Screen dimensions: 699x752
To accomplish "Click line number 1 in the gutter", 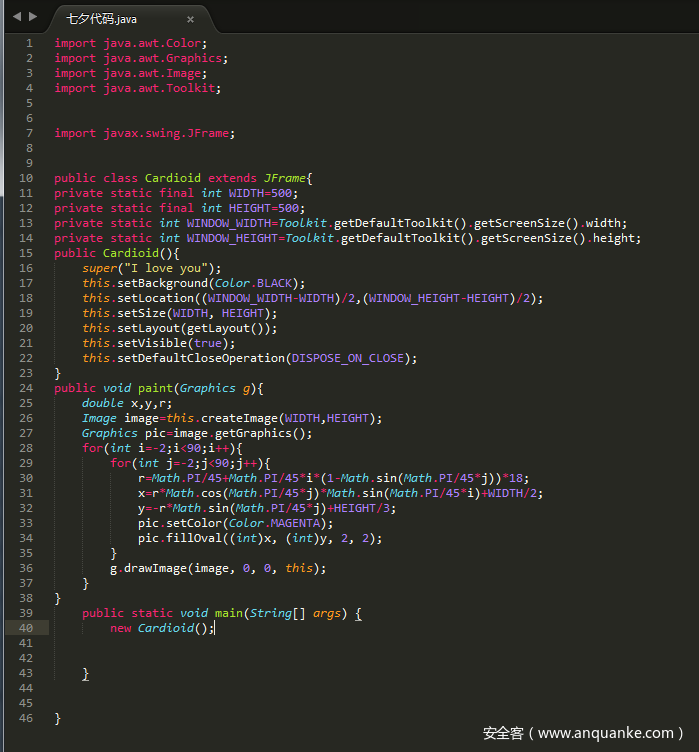I will pos(29,43).
